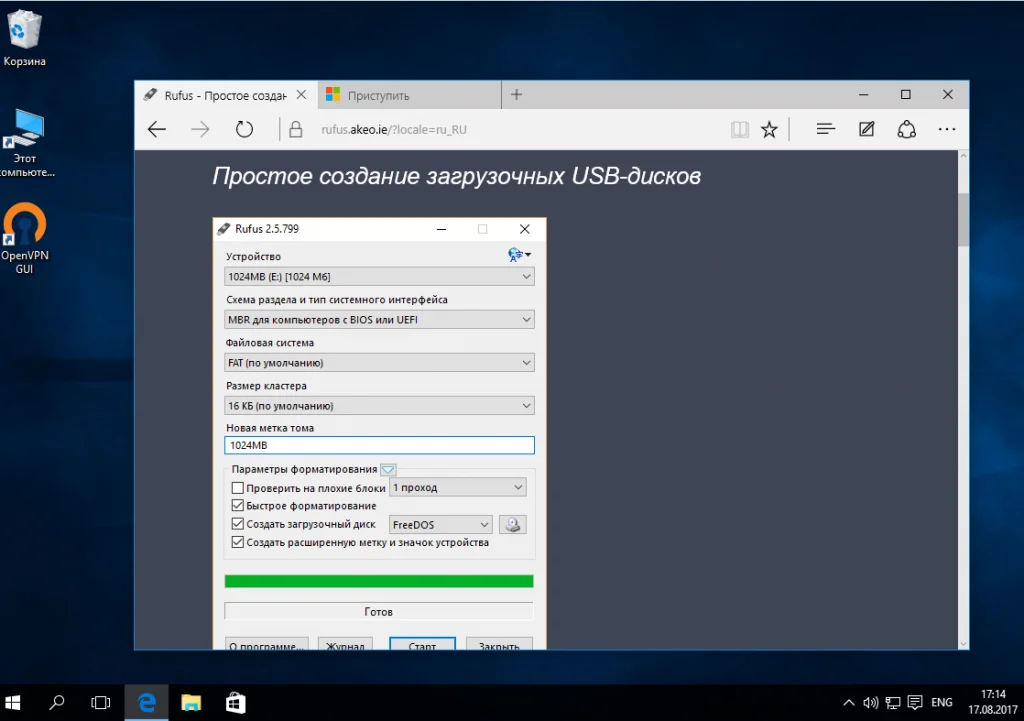Open the Make a Web Note pen icon

pos(867,129)
